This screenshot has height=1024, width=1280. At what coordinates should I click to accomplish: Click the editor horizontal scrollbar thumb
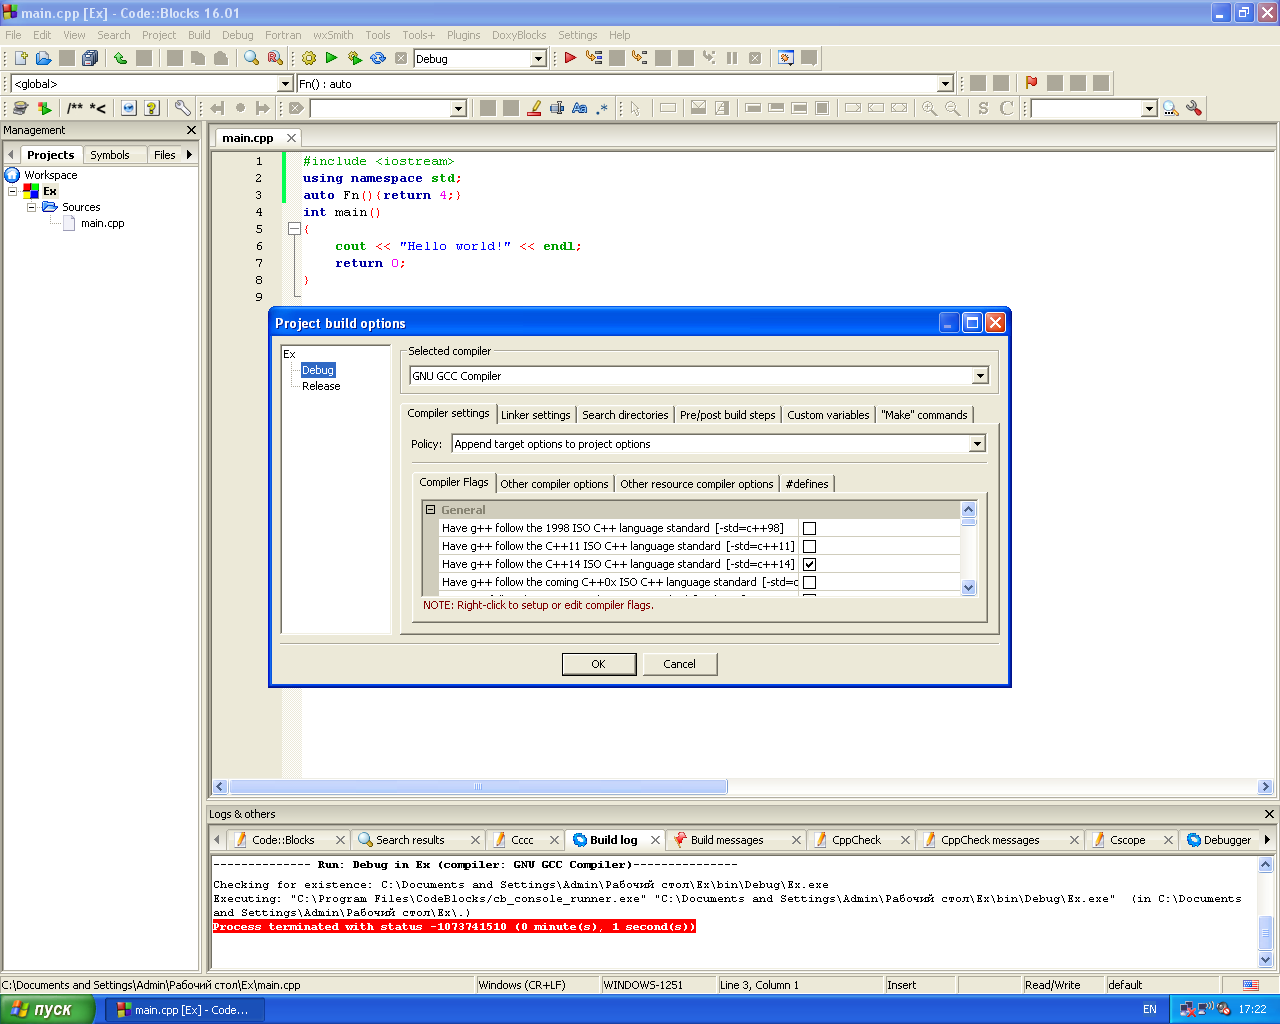click(x=478, y=787)
